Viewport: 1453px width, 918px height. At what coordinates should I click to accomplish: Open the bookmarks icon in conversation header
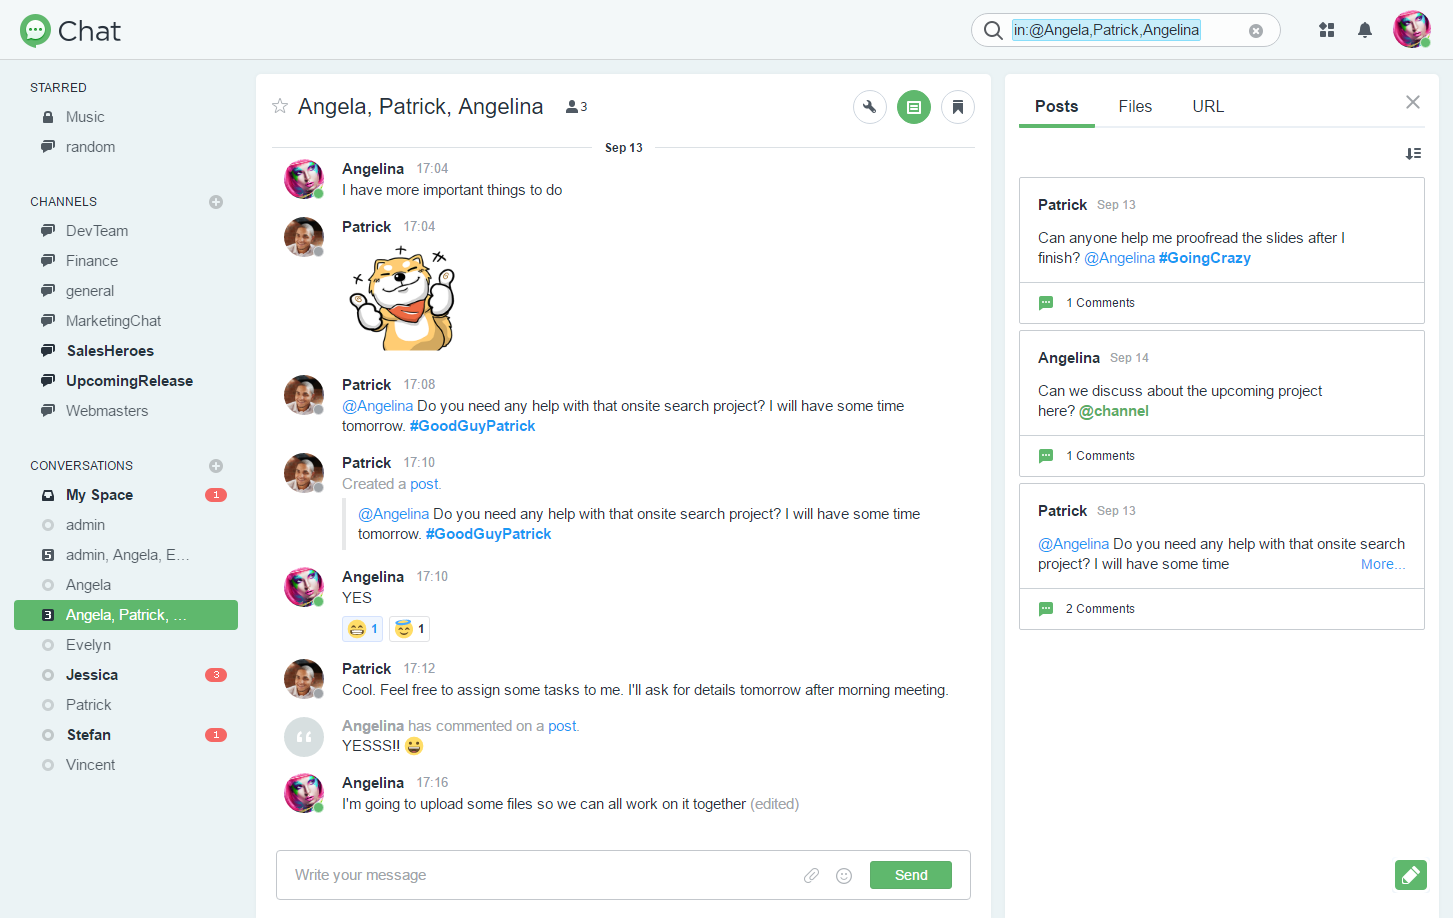click(957, 107)
